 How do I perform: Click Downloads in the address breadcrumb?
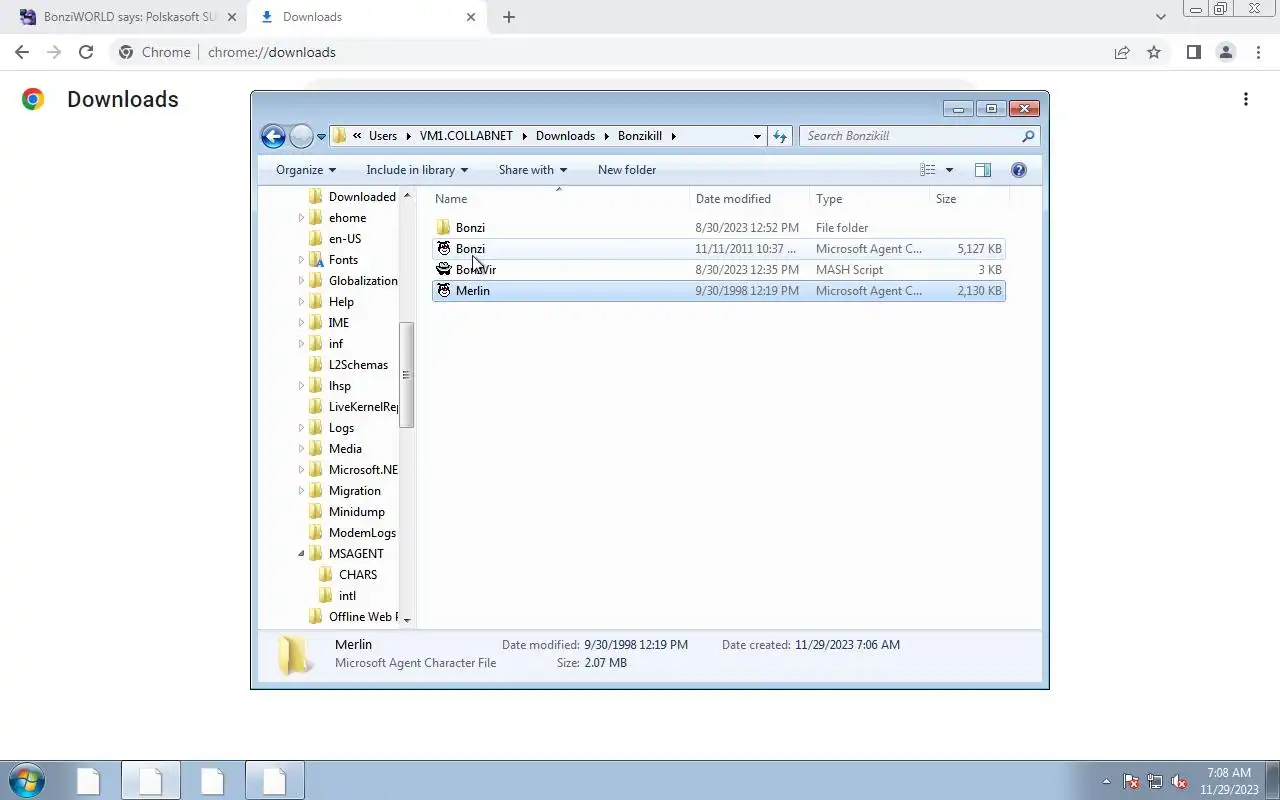(565, 136)
